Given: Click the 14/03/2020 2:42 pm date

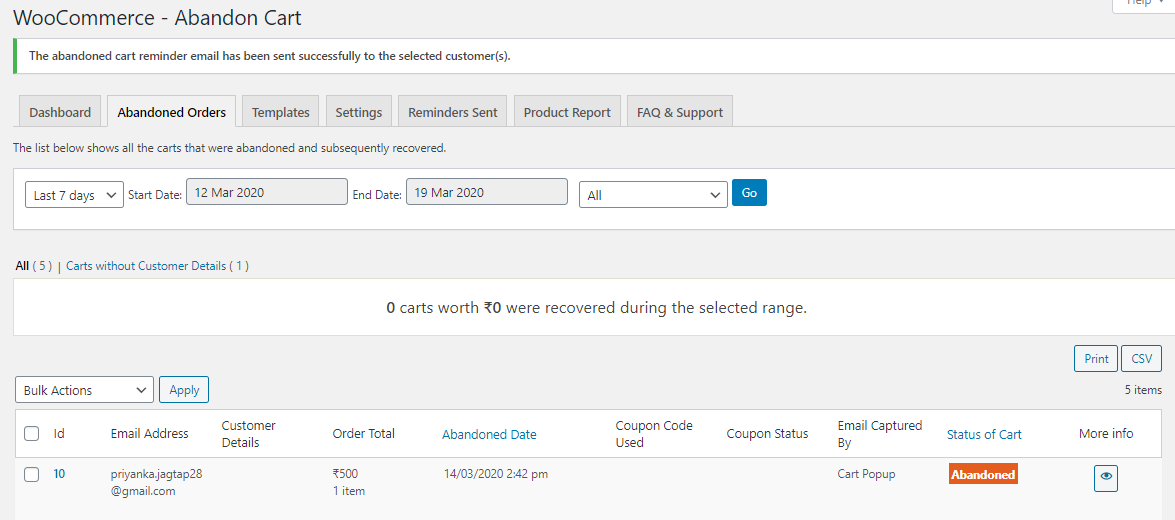Looking at the screenshot, I should (495, 474).
